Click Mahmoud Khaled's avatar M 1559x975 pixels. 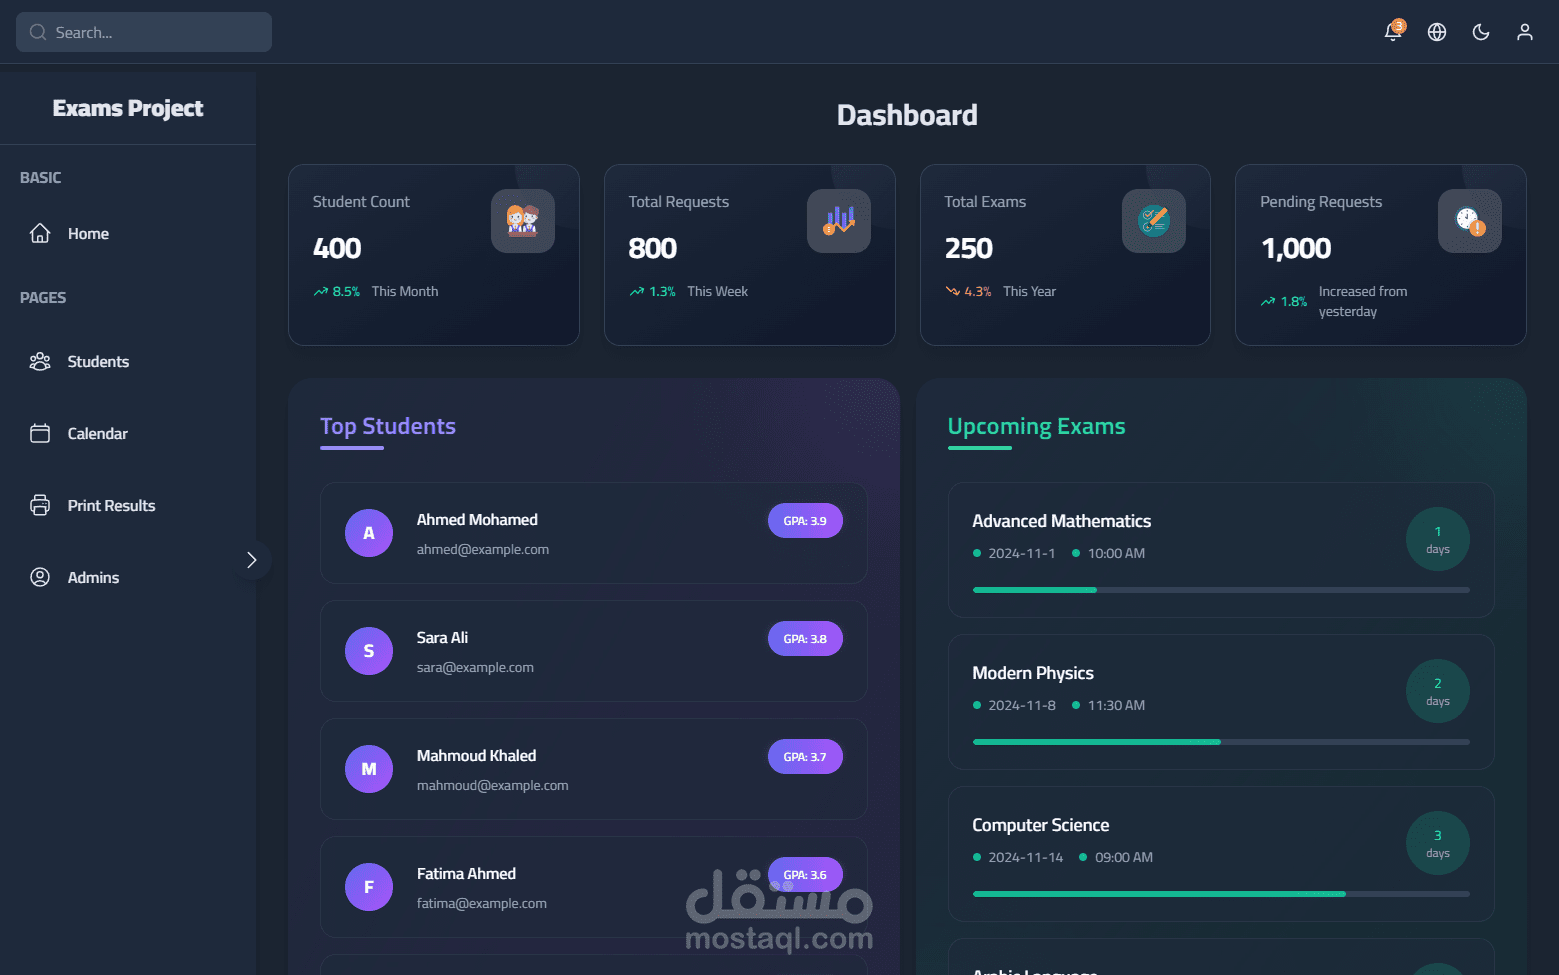pyautogui.click(x=369, y=769)
